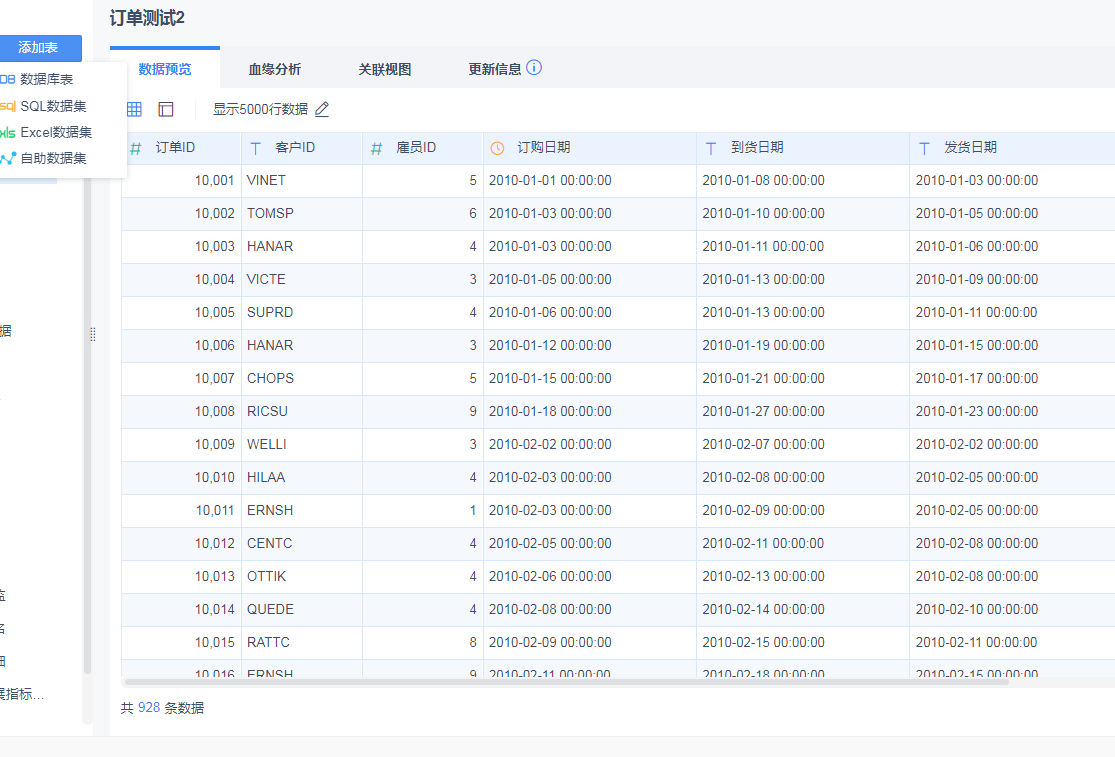The height and width of the screenshot is (757, 1115).
Task: Select 数据库表 from the add menu
Action: coord(46,79)
